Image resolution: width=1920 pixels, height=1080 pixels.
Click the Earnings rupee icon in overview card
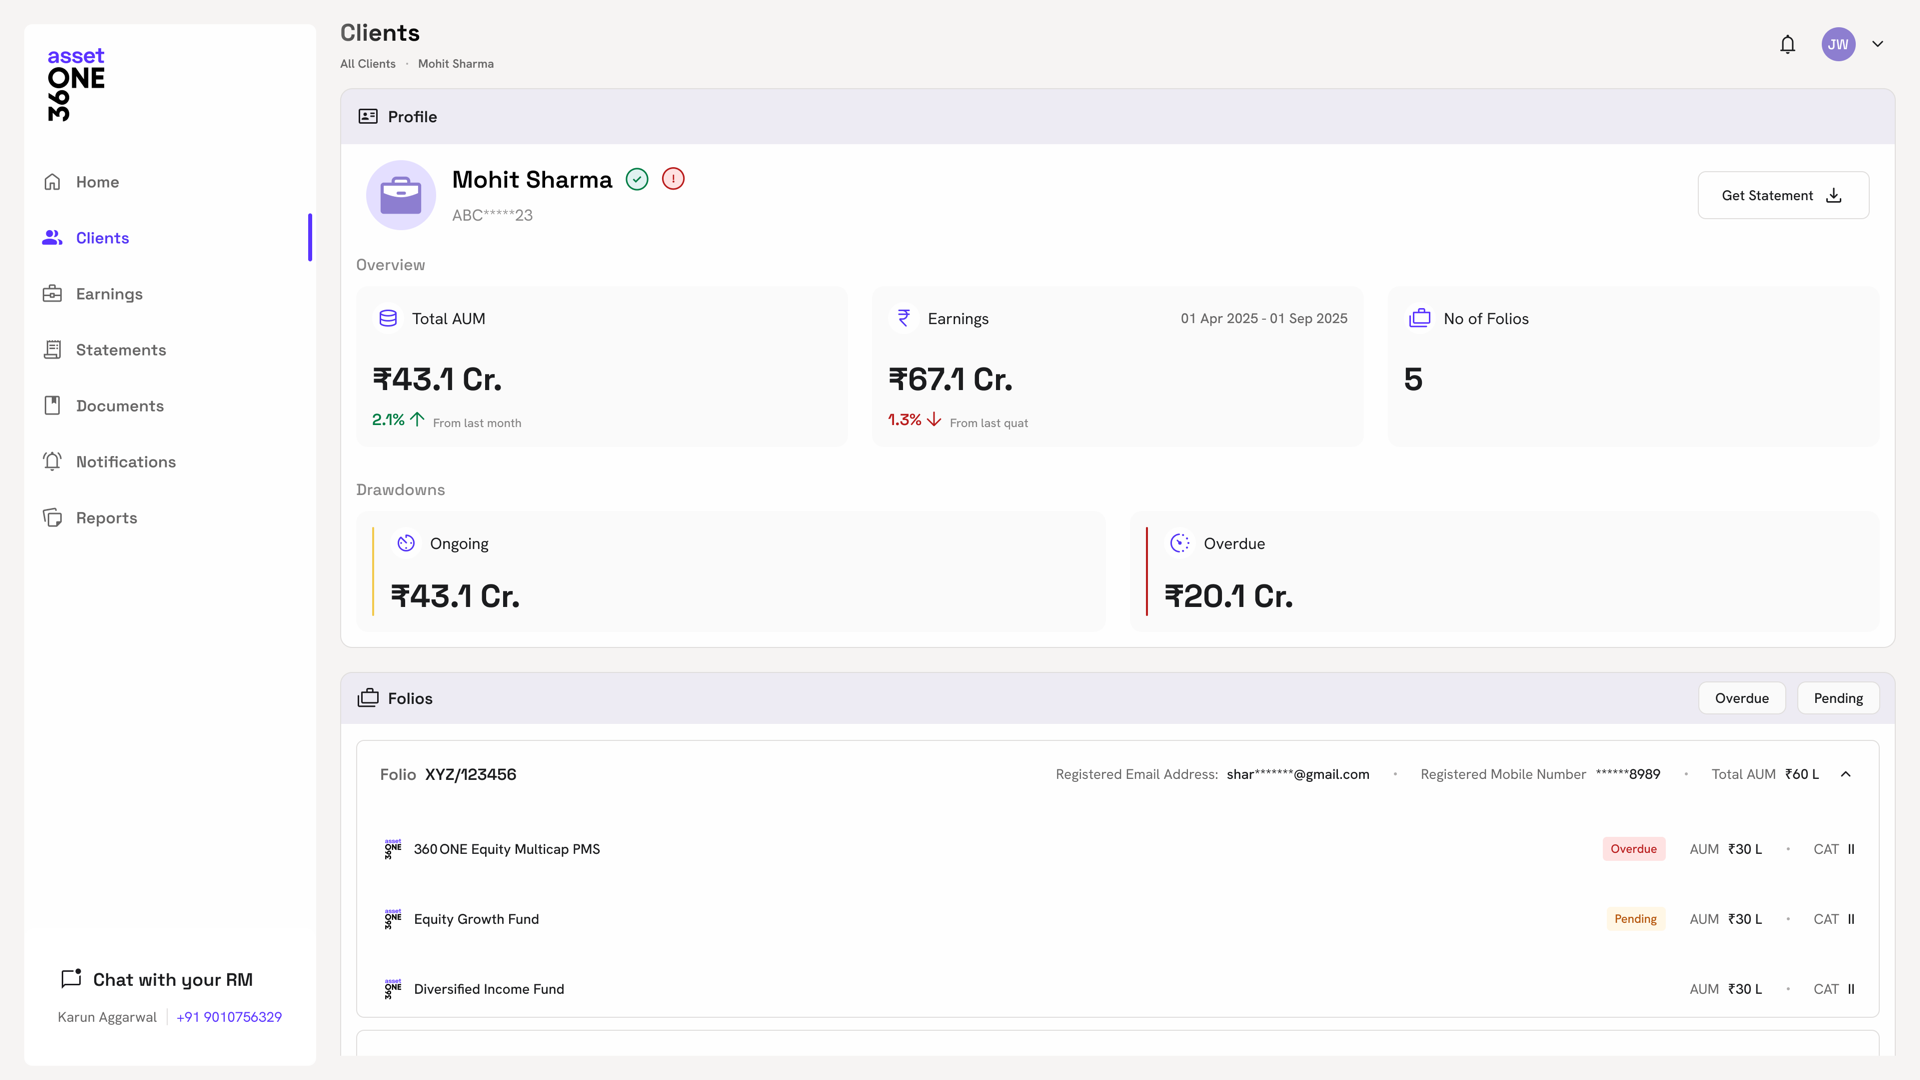pos(904,318)
